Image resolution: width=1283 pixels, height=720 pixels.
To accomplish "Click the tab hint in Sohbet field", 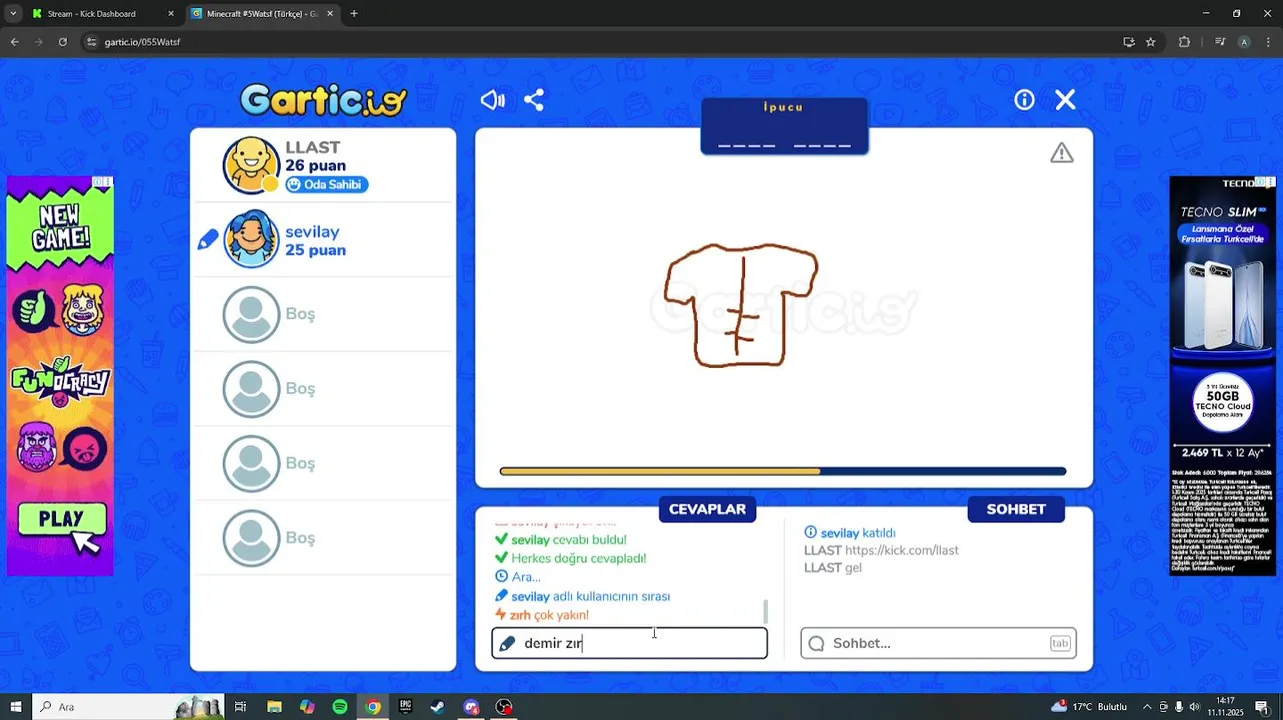I will click(x=1060, y=643).
